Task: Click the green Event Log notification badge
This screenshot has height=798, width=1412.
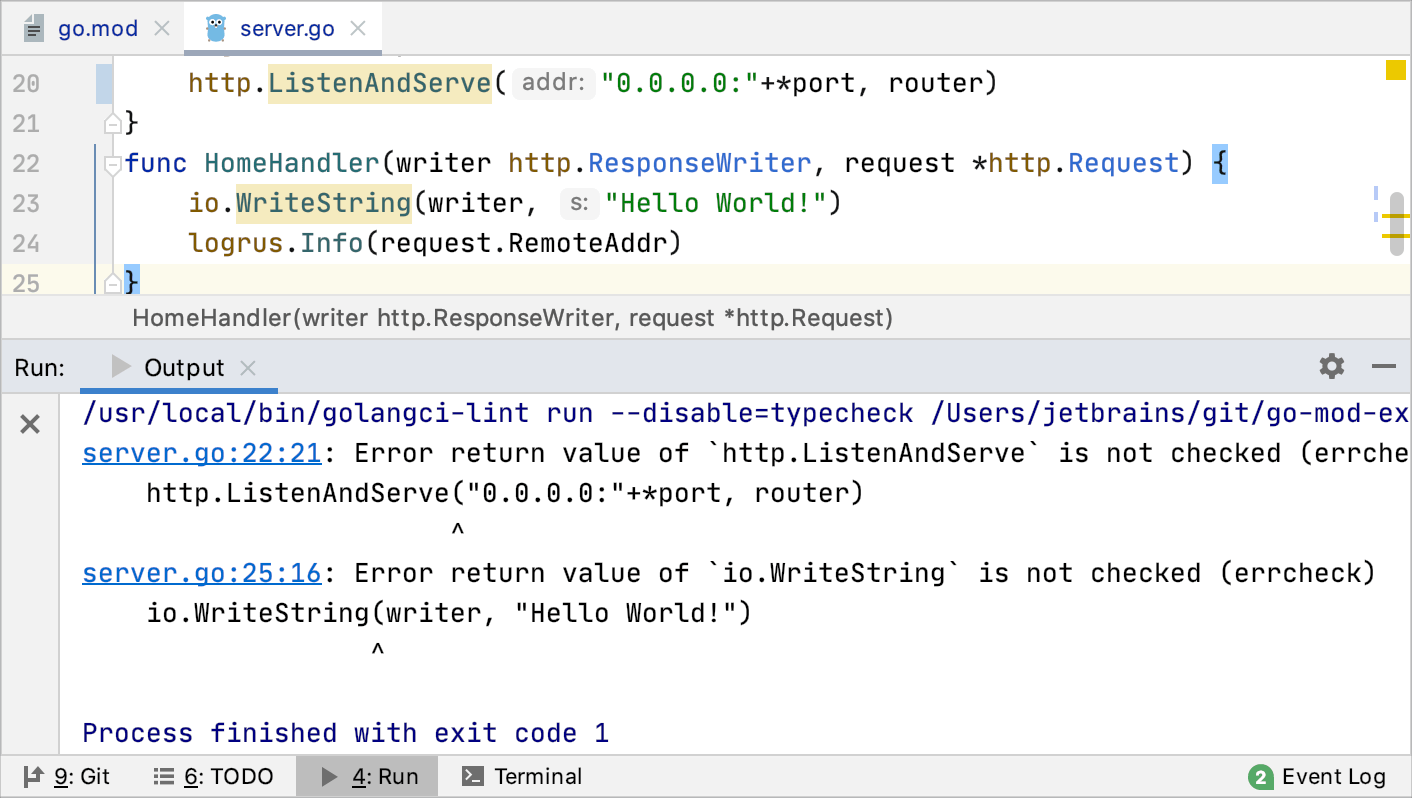Action: (1260, 777)
